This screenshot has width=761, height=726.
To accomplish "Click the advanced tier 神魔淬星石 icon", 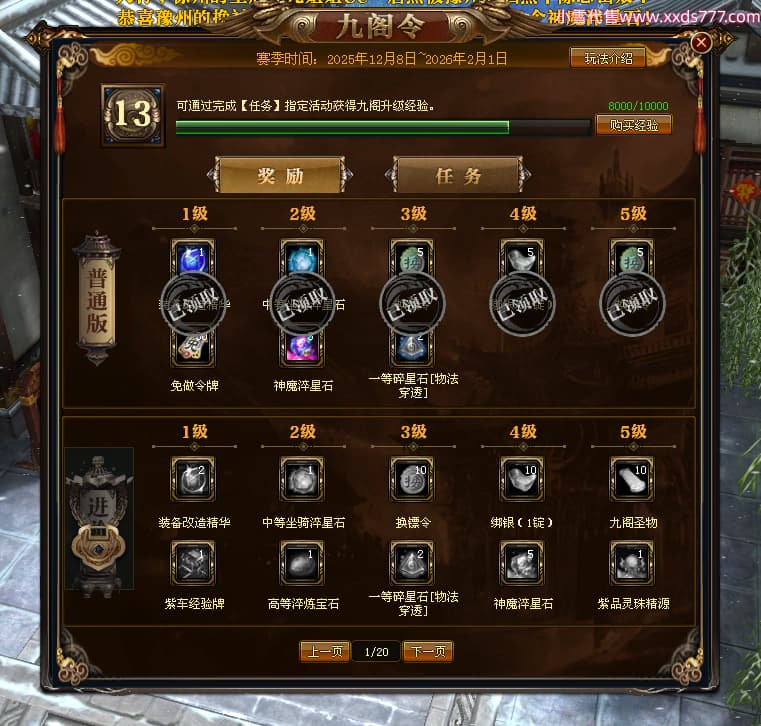I will click(522, 563).
